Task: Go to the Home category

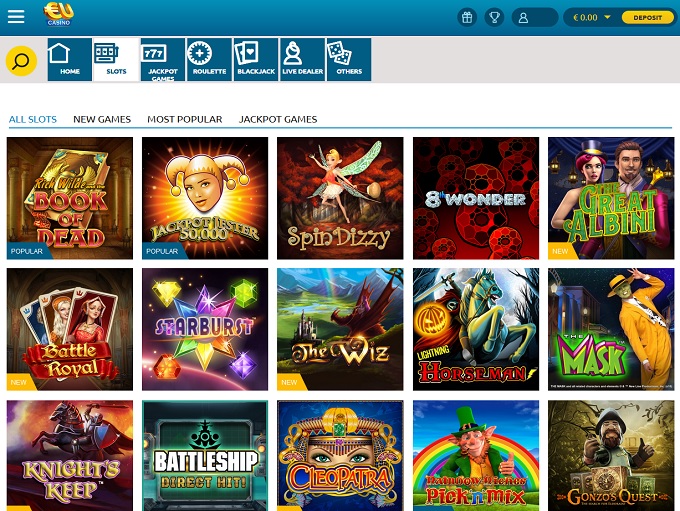Action: pyautogui.click(x=69, y=59)
